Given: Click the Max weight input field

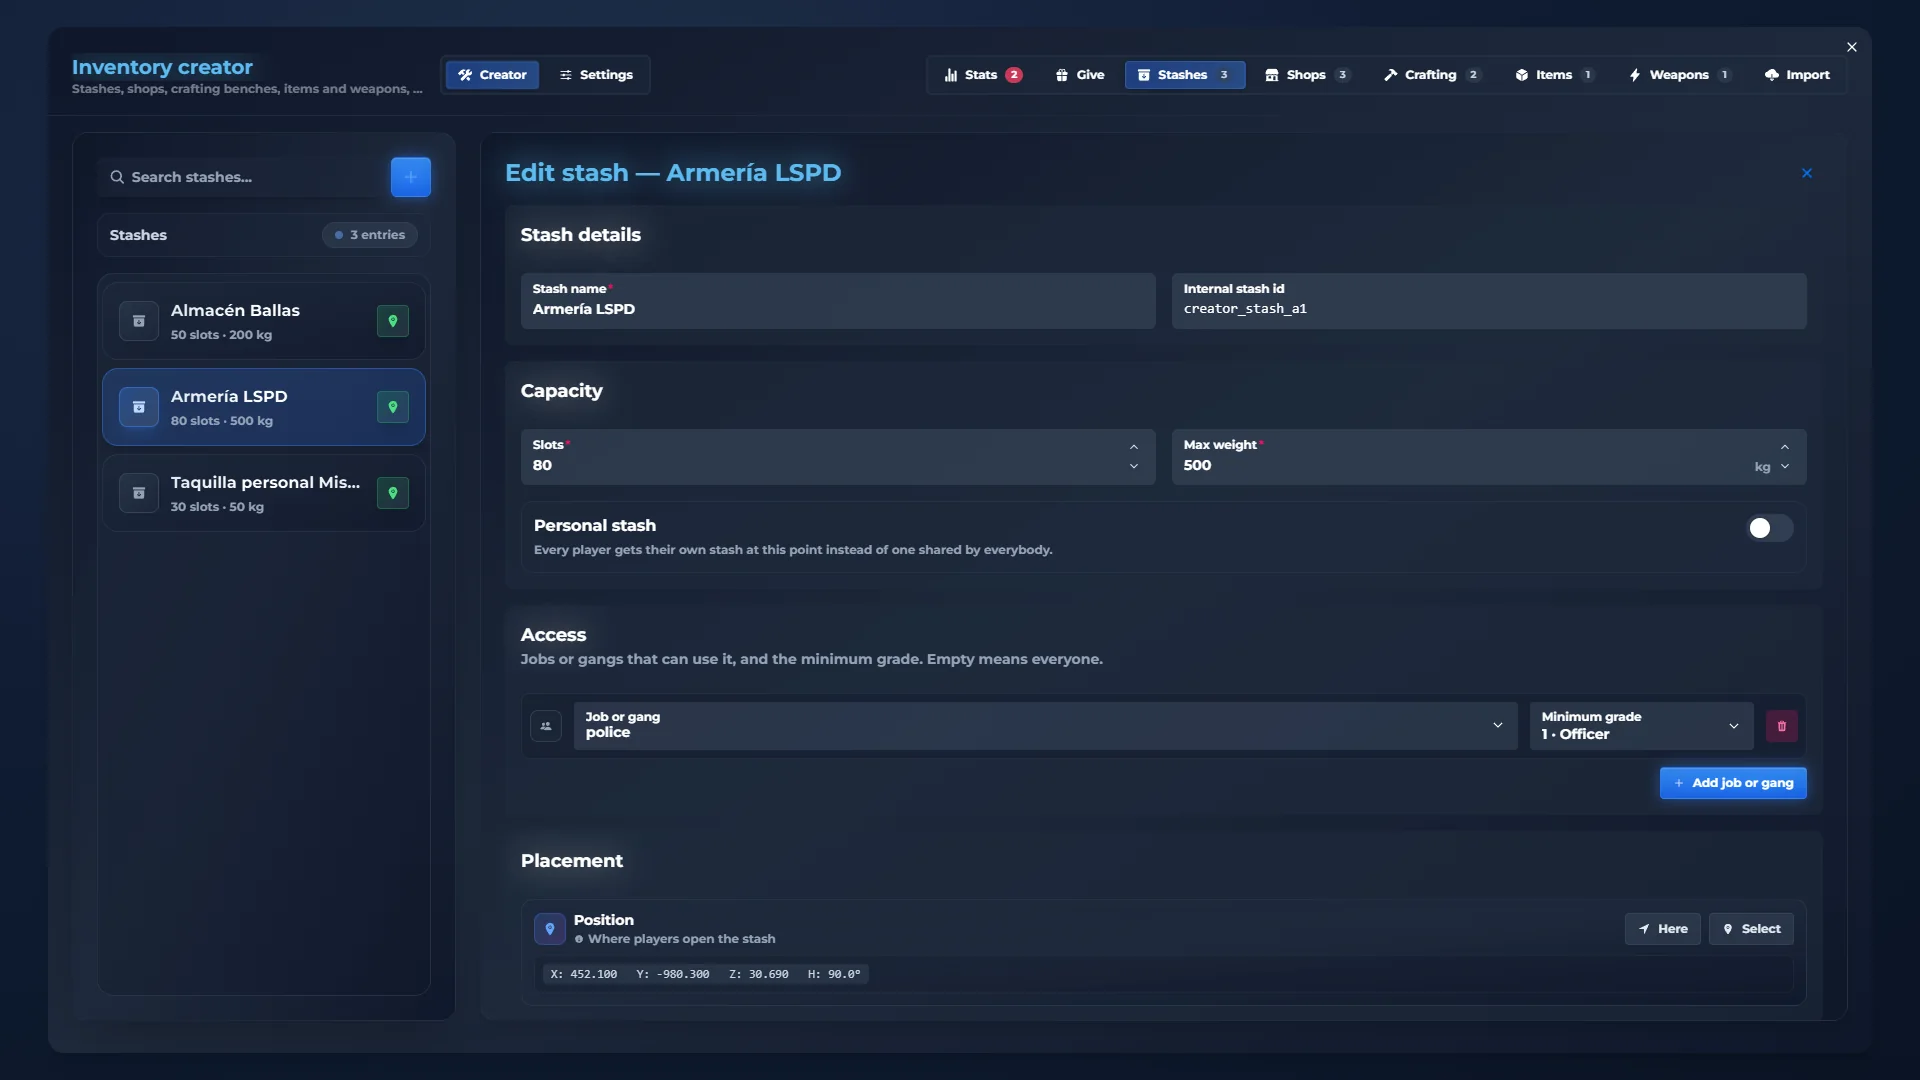Looking at the screenshot, I should click(x=1489, y=457).
